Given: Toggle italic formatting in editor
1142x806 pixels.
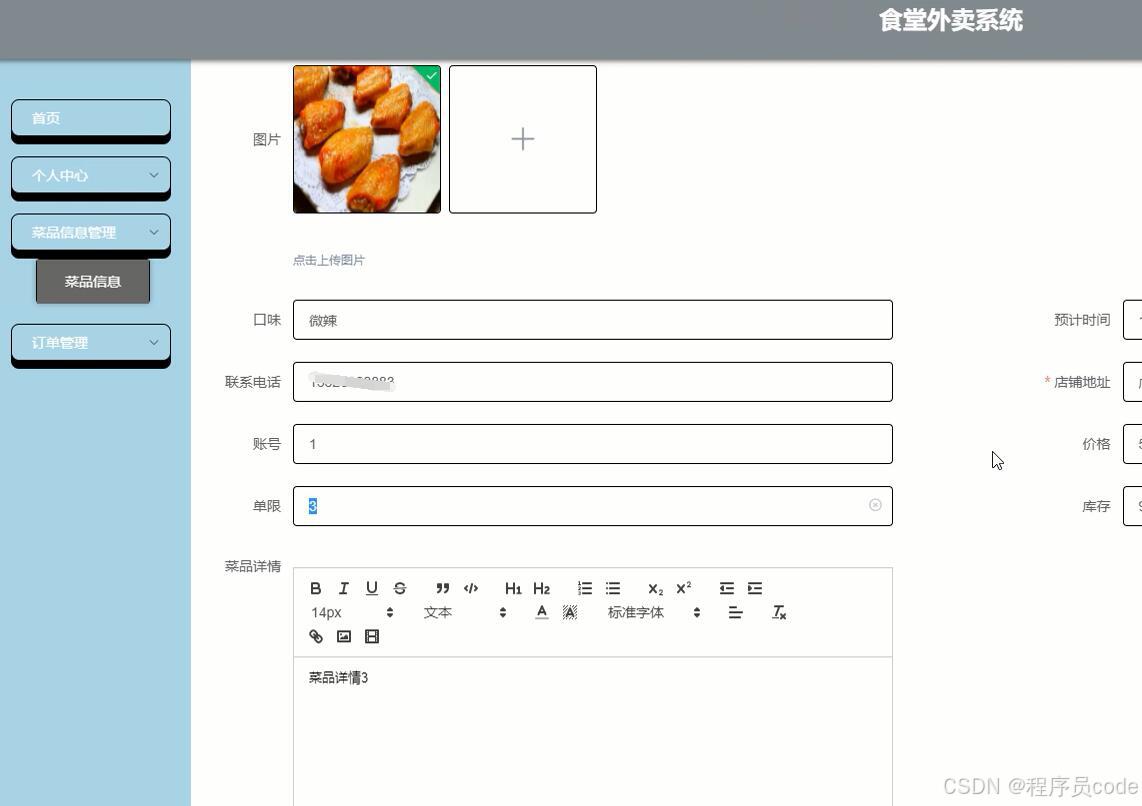Looking at the screenshot, I should (344, 588).
